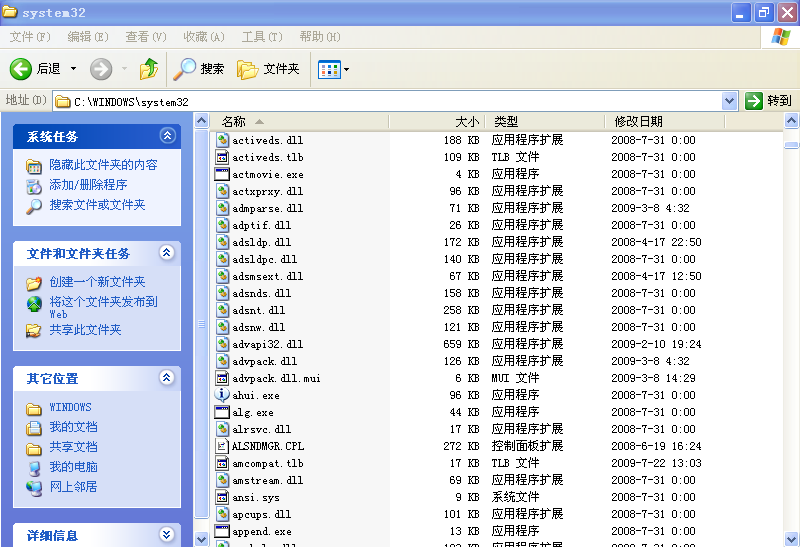Expand the address bar dropdown list

click(729, 101)
